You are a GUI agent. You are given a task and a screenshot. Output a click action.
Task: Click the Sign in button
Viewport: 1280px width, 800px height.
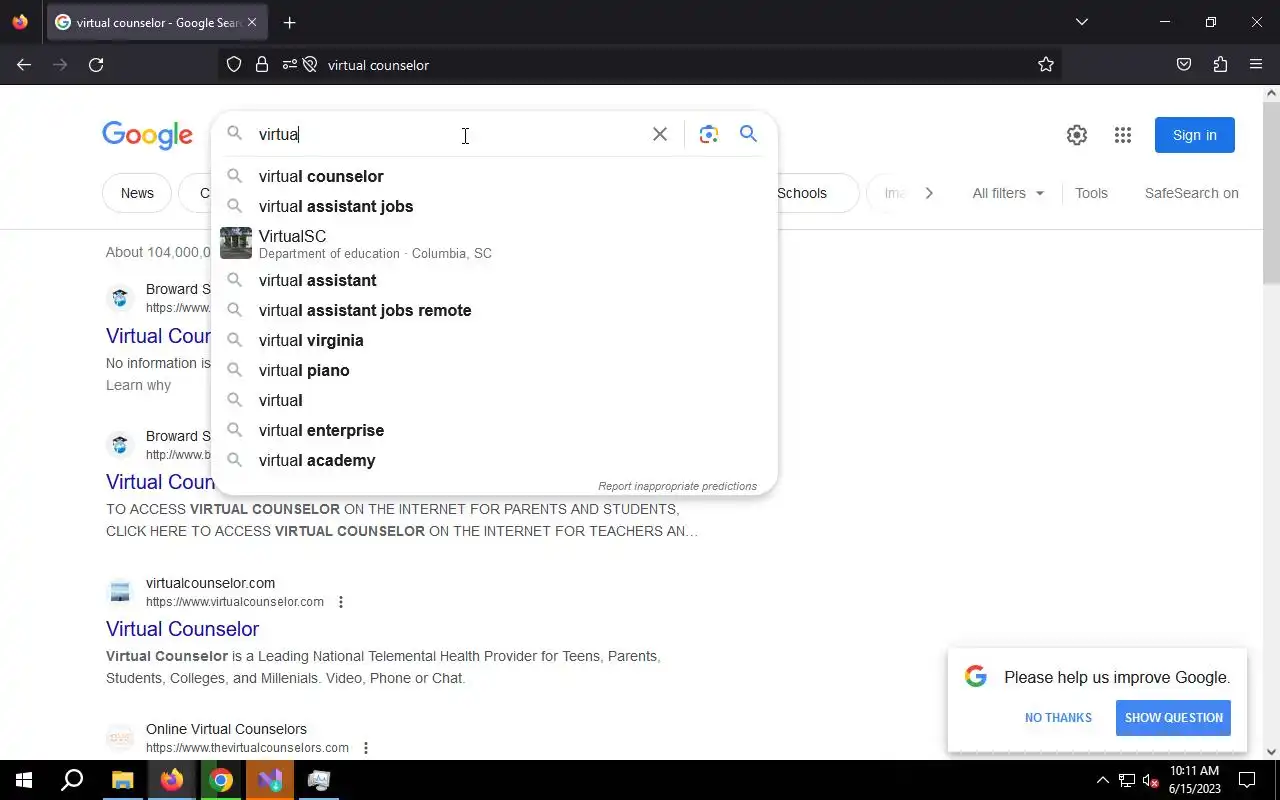point(1195,135)
